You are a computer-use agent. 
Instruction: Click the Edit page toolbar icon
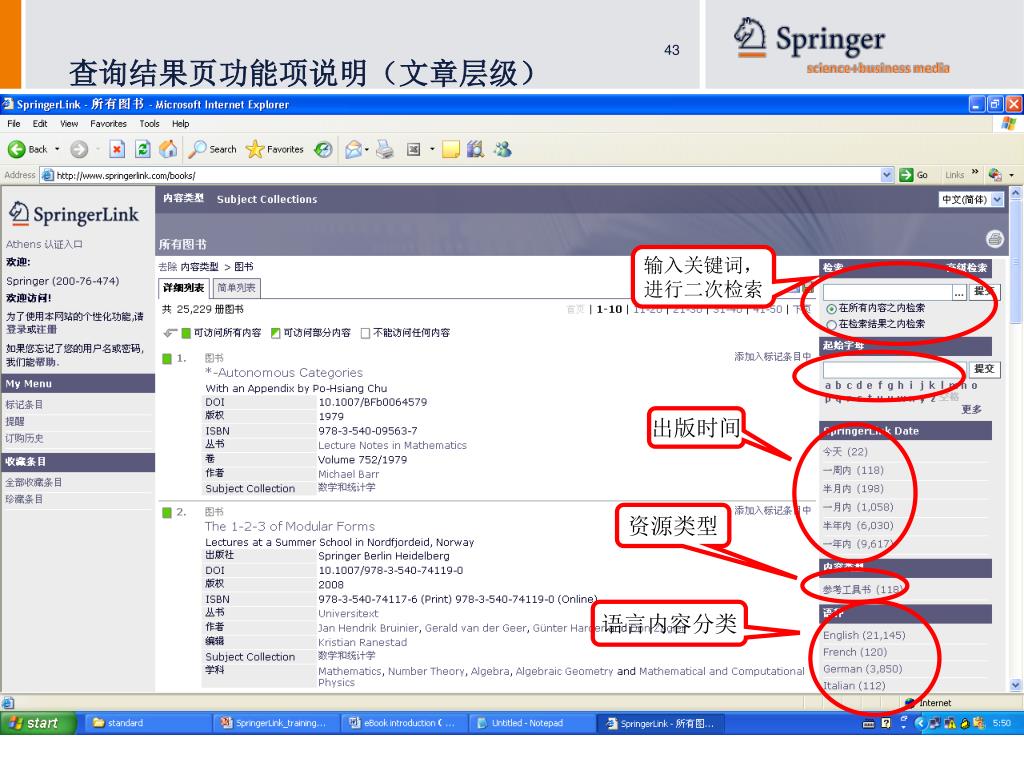tap(413, 150)
